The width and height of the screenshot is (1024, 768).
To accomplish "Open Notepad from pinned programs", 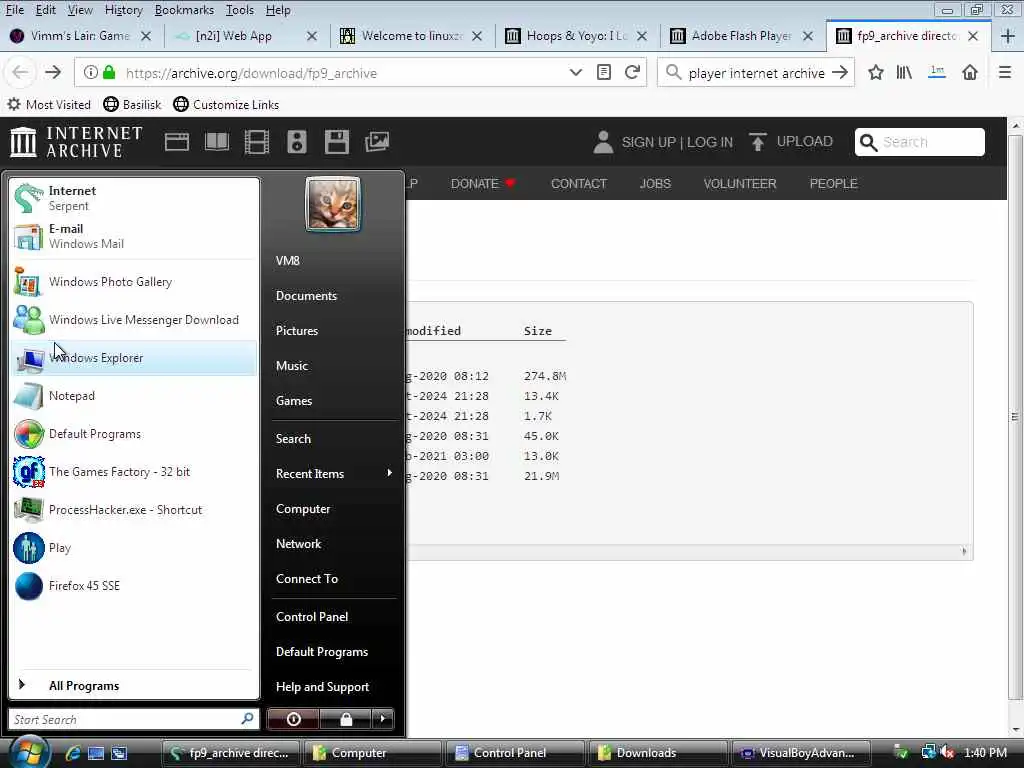I will tap(134, 396).
